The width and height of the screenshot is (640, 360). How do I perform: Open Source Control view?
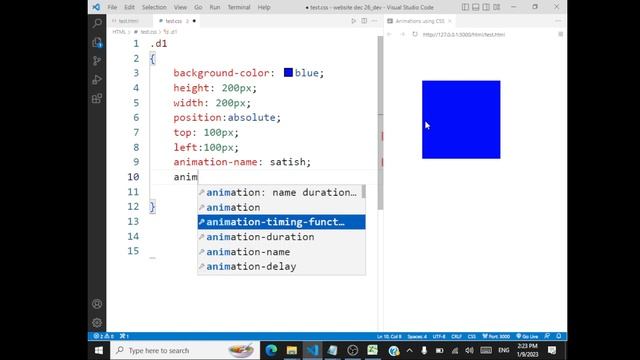(97, 61)
